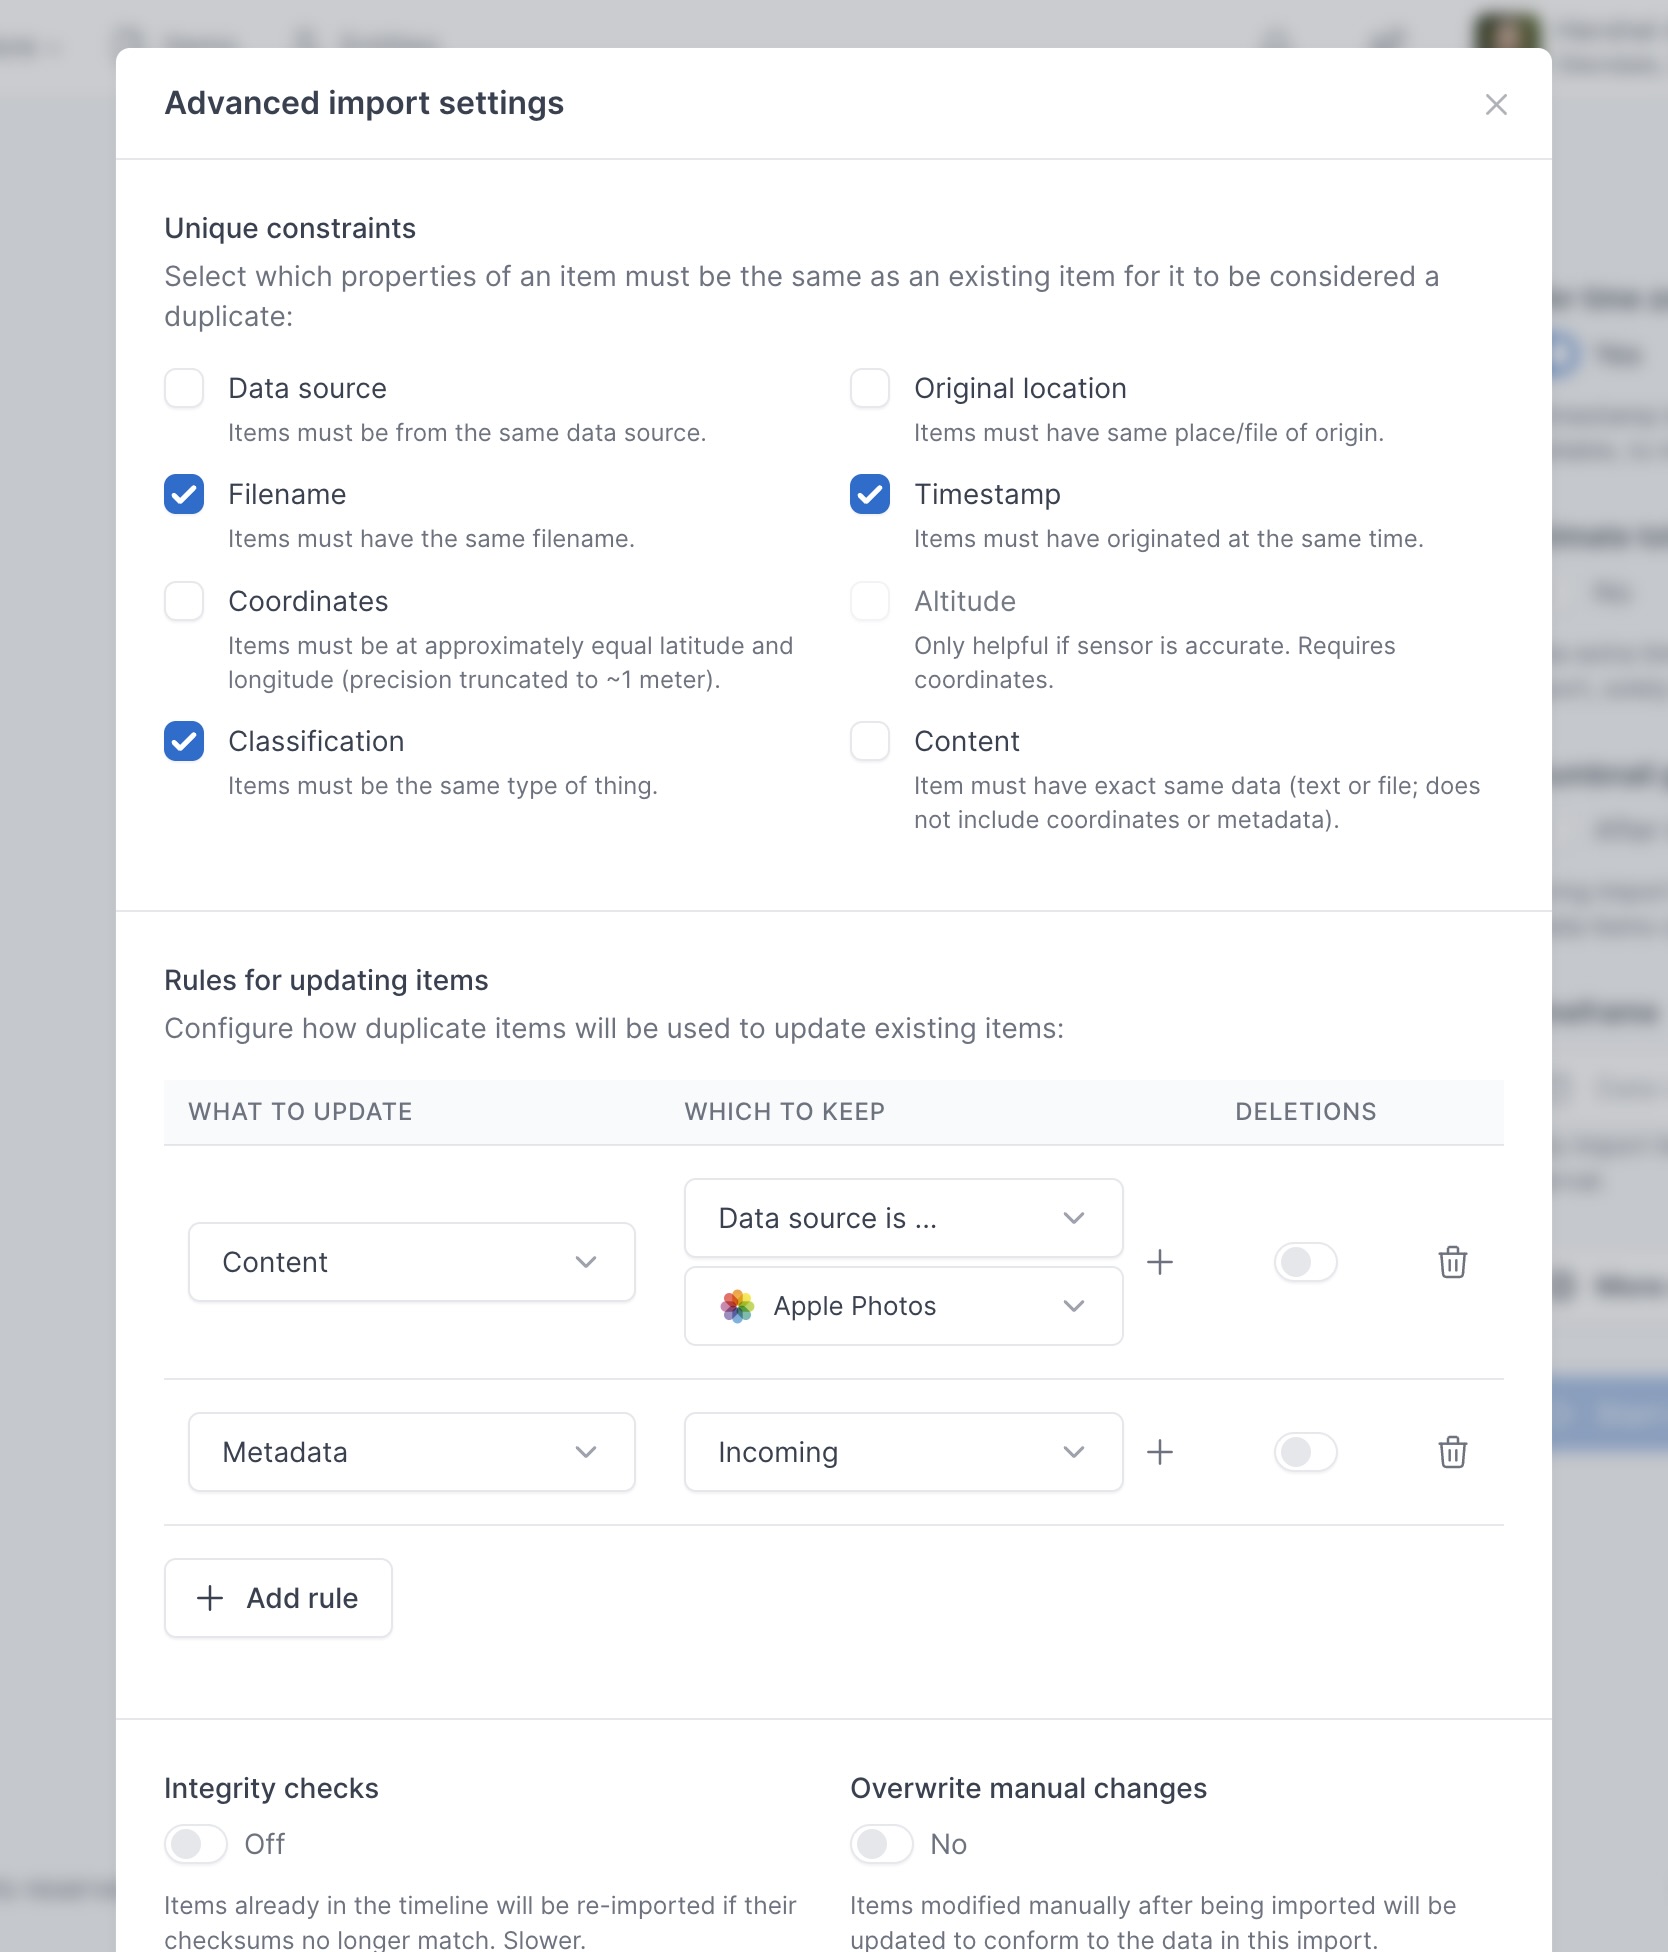The image size is (1668, 1952).
Task: Click the Apple Photos pinwheel icon
Action: (738, 1306)
